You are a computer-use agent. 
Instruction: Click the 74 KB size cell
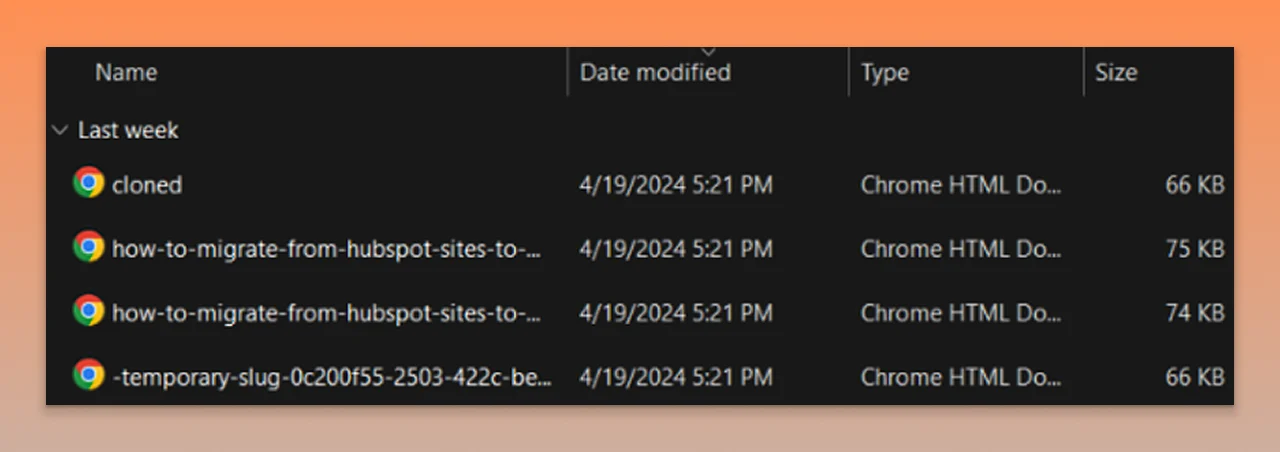pyautogui.click(x=1194, y=313)
